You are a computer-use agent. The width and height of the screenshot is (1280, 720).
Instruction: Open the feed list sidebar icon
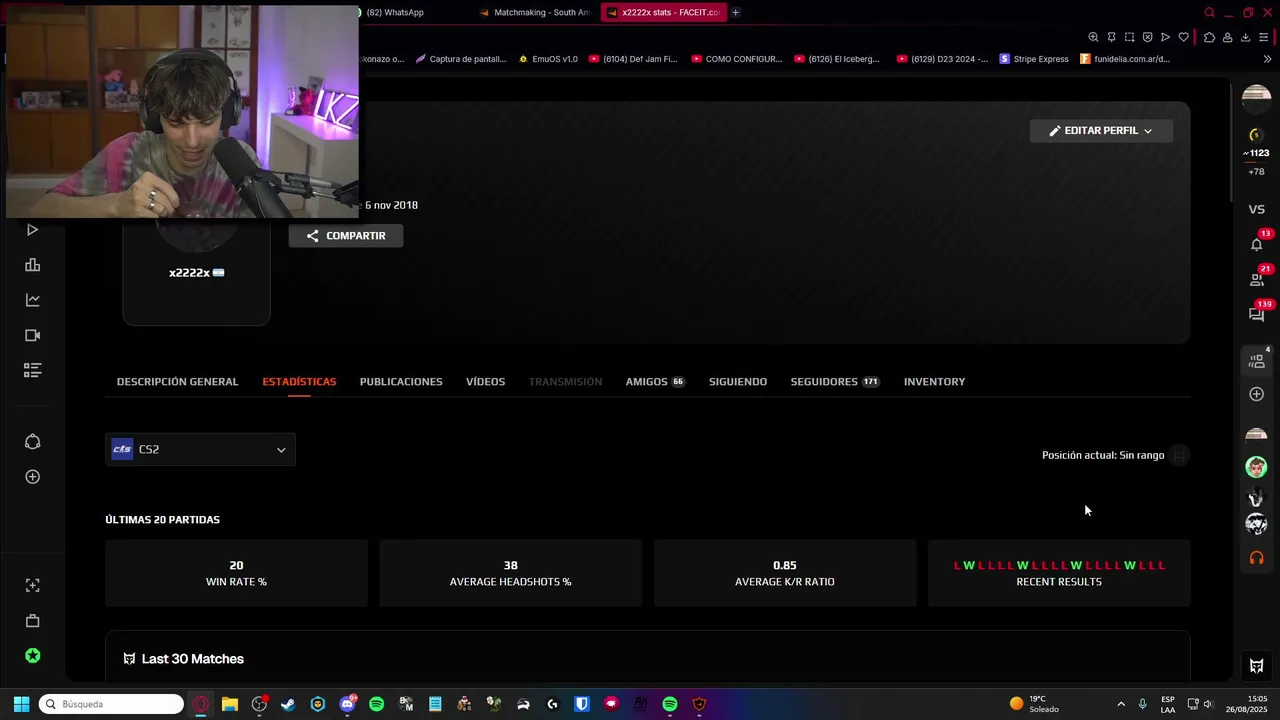pos(32,371)
